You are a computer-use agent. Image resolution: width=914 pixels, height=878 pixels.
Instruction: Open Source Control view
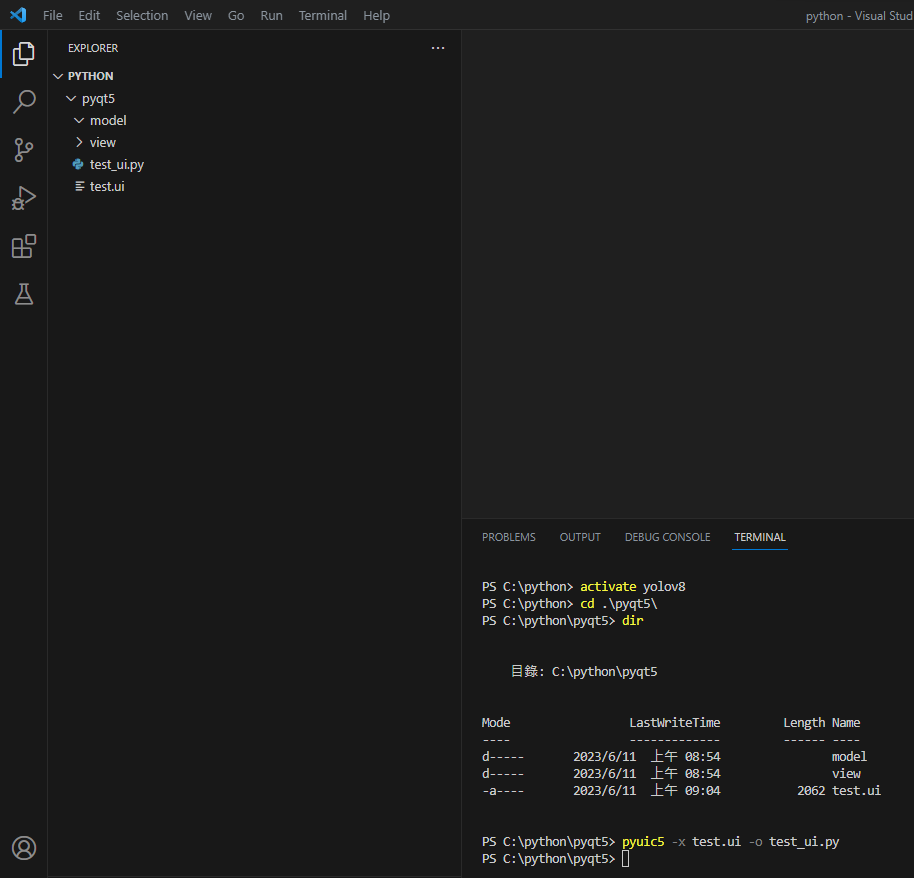24,150
